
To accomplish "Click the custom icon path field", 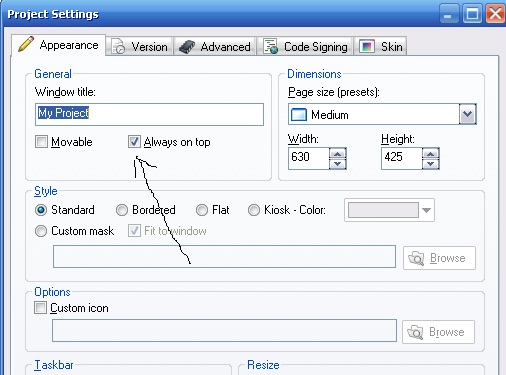I will [x=224, y=330].
